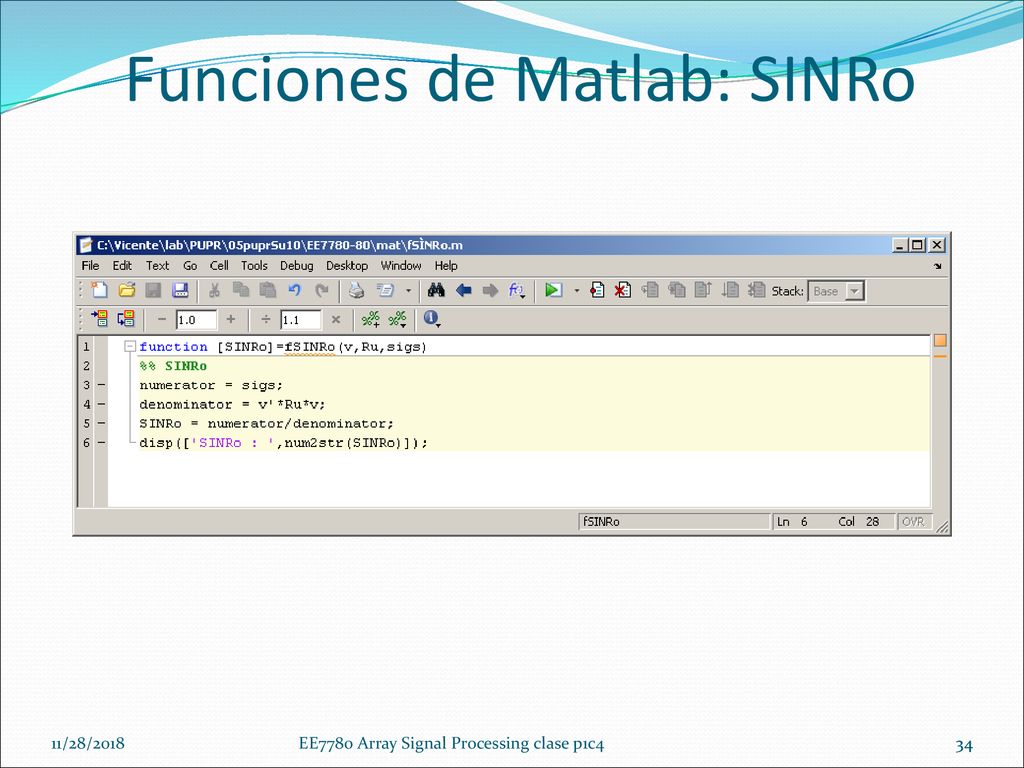The height and width of the screenshot is (768, 1024).
Task: Click the multiply button beside 1.1
Action: [x=336, y=319]
